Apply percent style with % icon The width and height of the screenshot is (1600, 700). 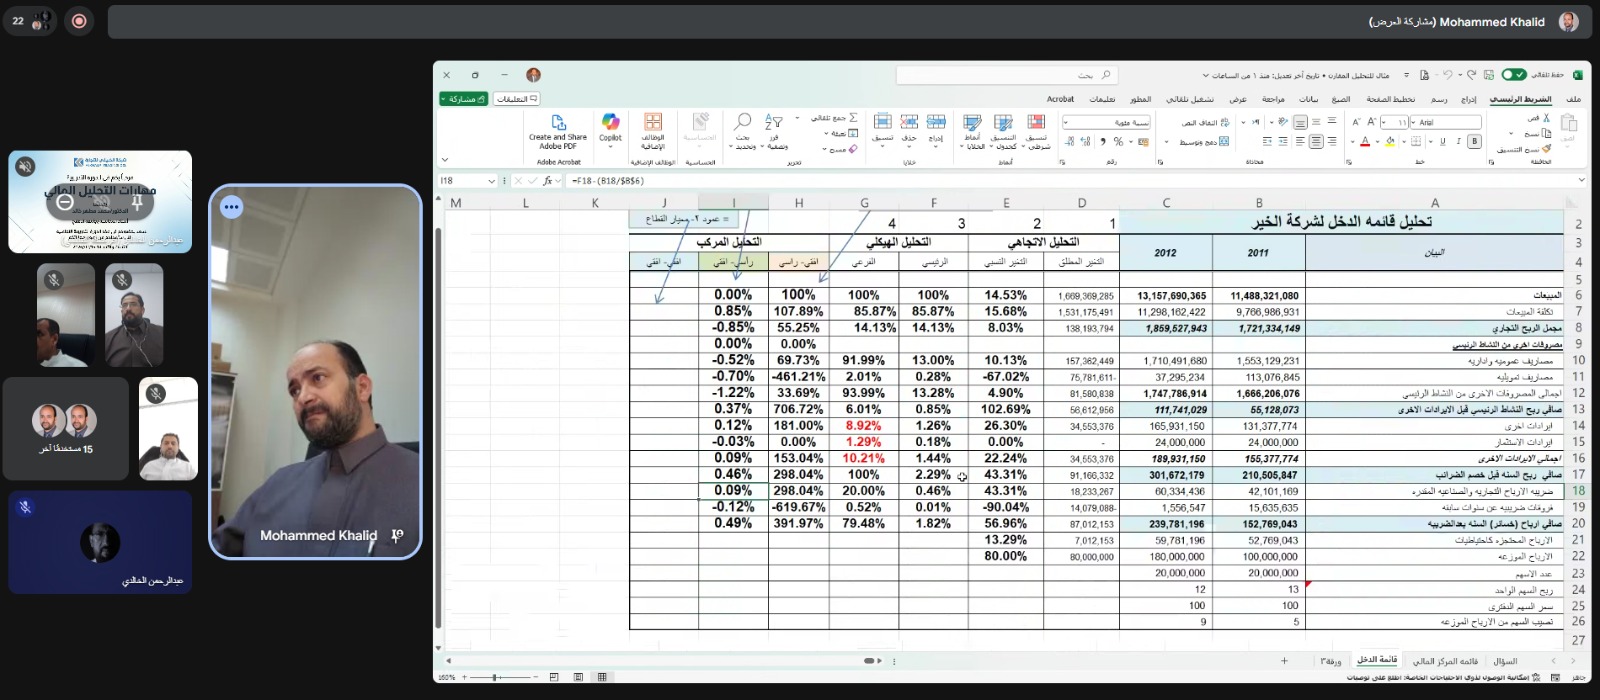click(1118, 142)
